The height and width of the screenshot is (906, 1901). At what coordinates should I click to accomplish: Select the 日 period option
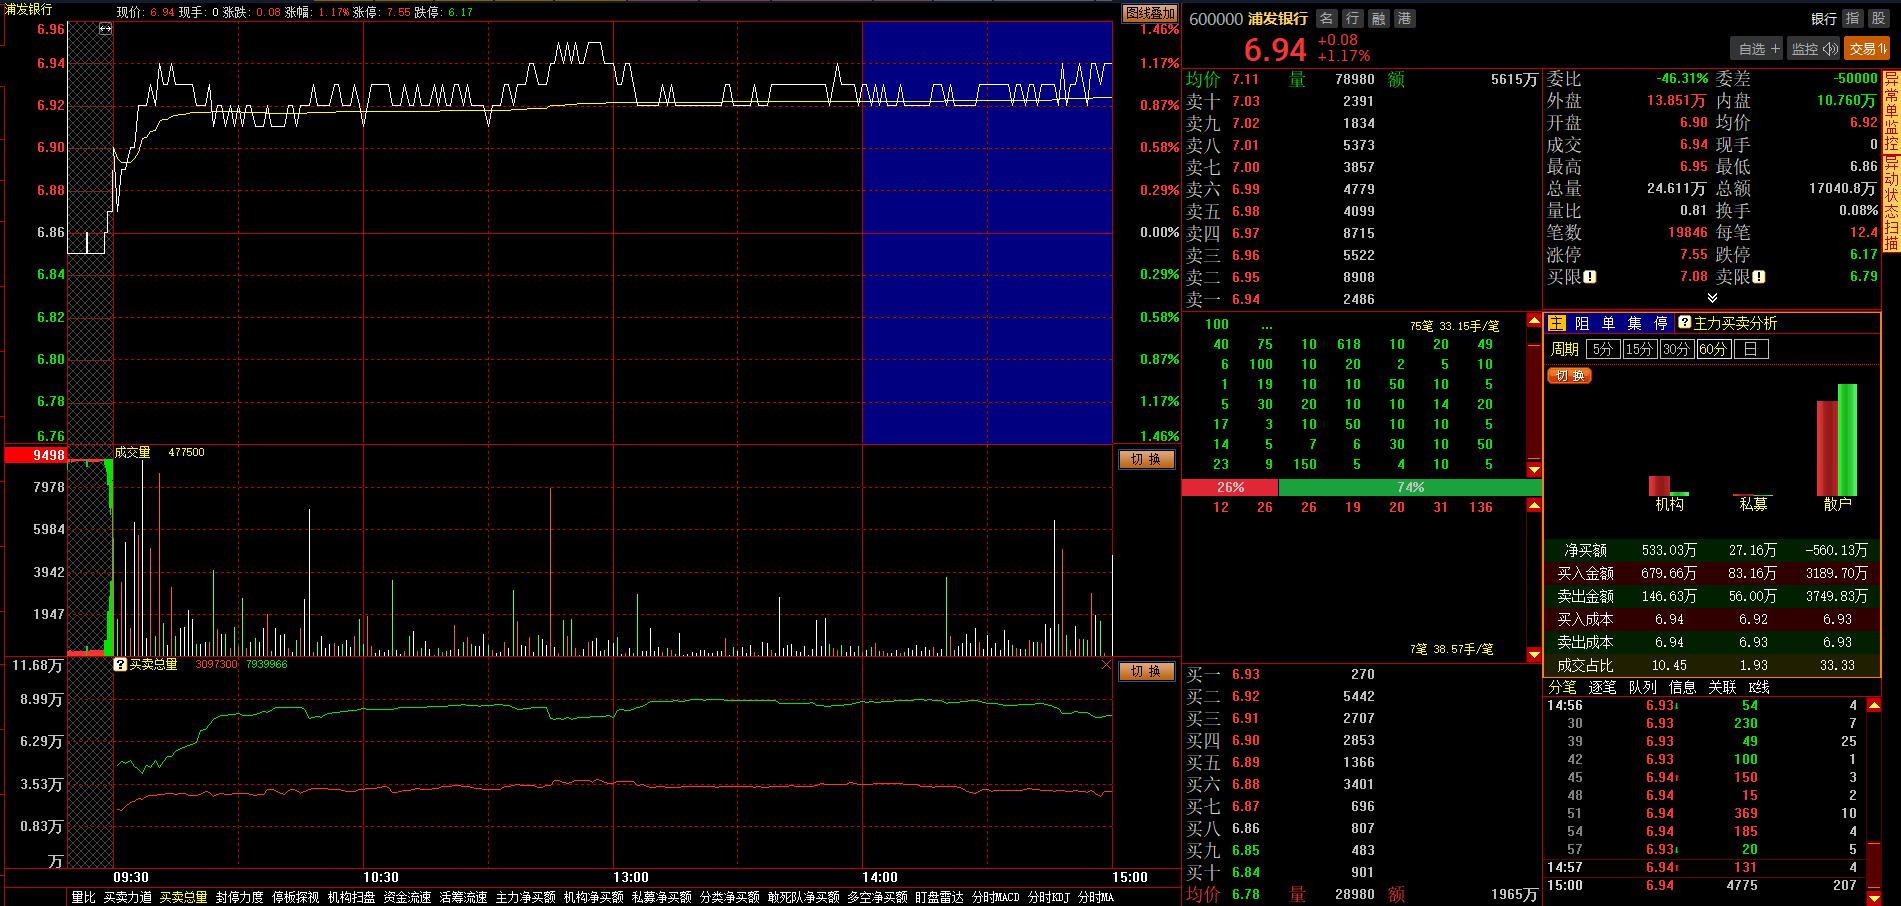pos(1750,349)
